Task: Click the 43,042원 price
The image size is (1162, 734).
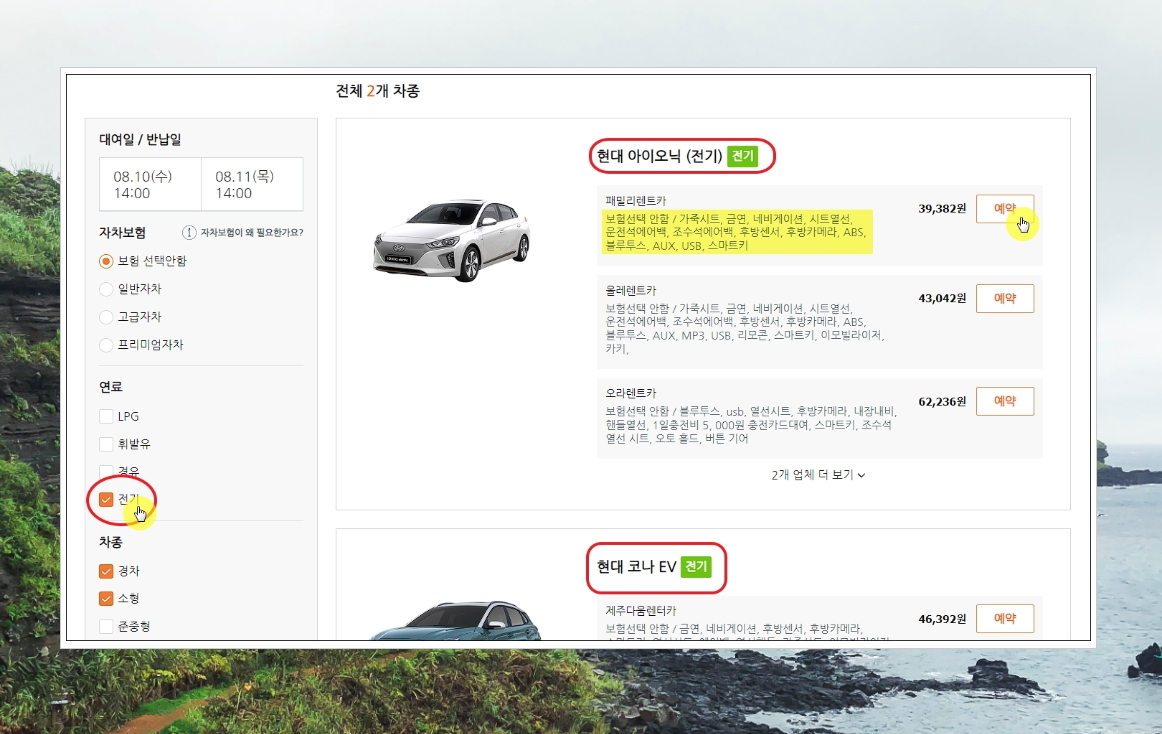Action: 942,299
